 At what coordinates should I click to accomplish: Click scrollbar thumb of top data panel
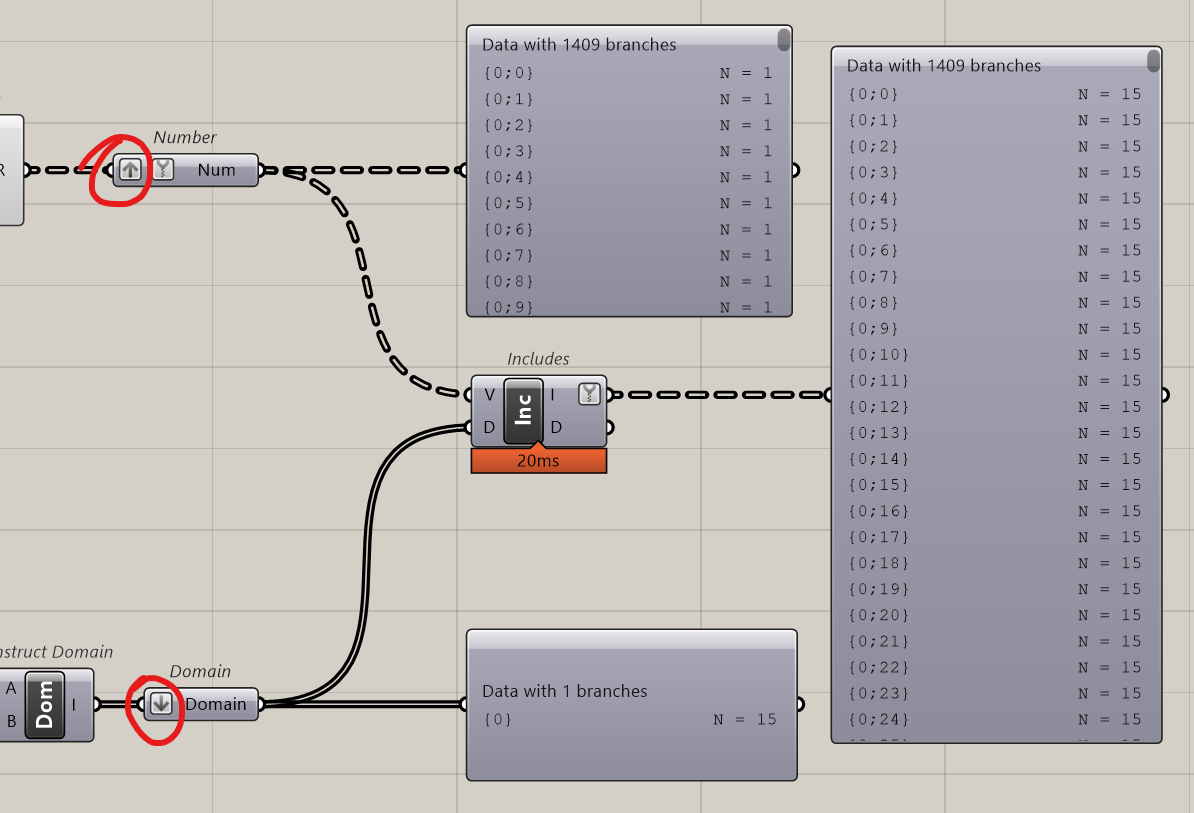click(x=784, y=40)
